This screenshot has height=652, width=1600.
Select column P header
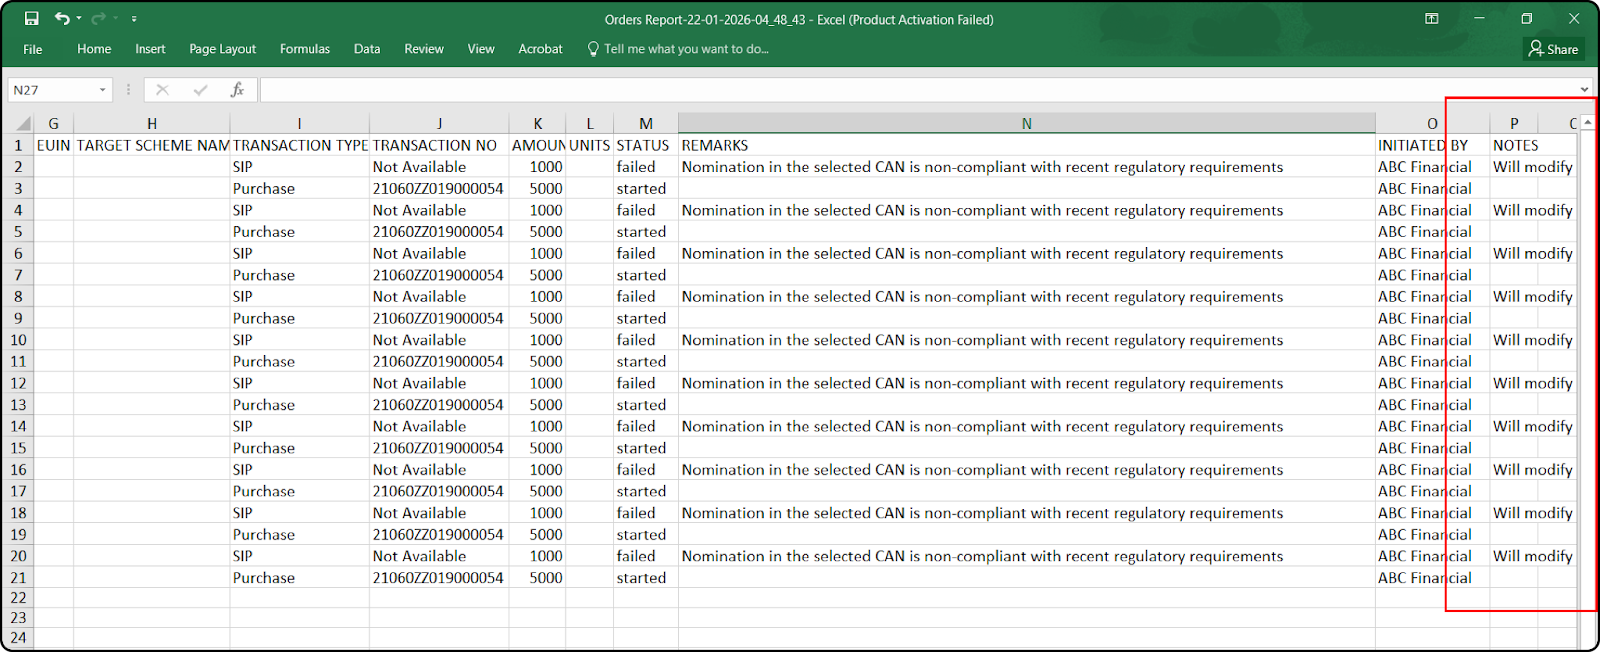[1514, 124]
